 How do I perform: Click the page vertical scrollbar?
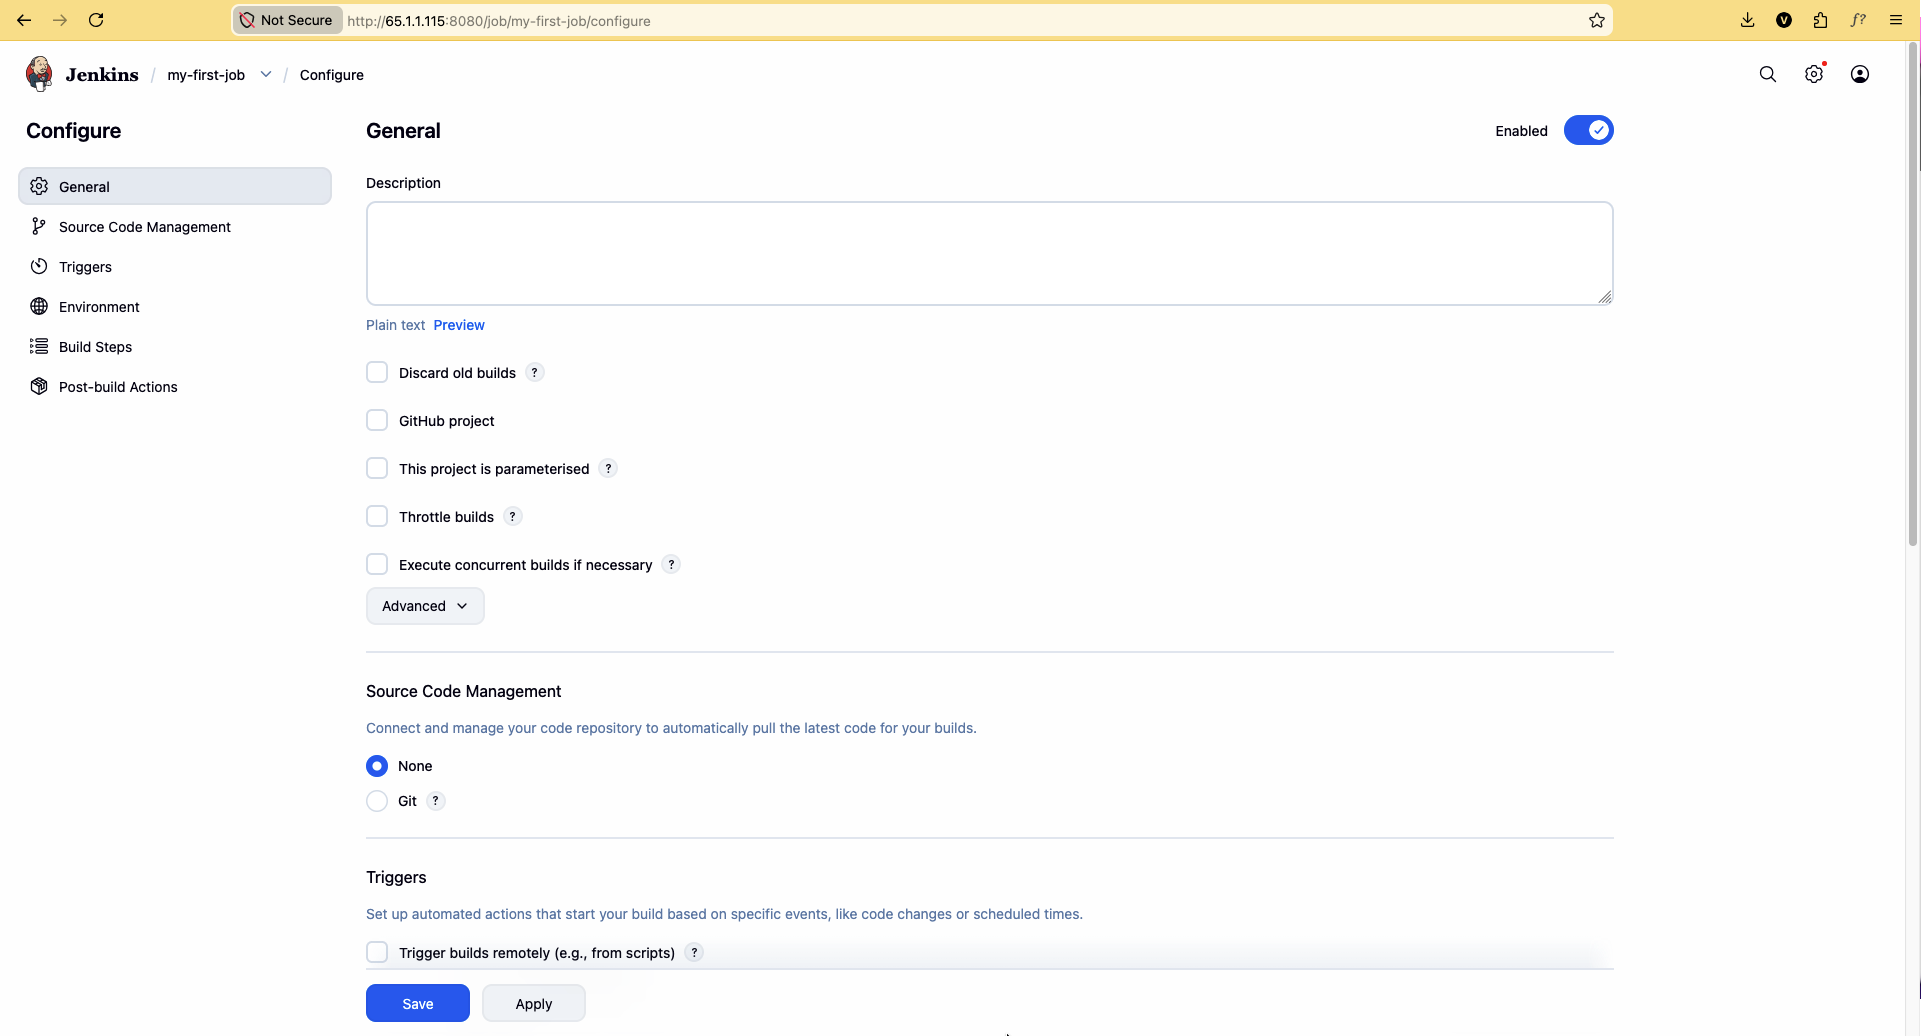(1913, 295)
